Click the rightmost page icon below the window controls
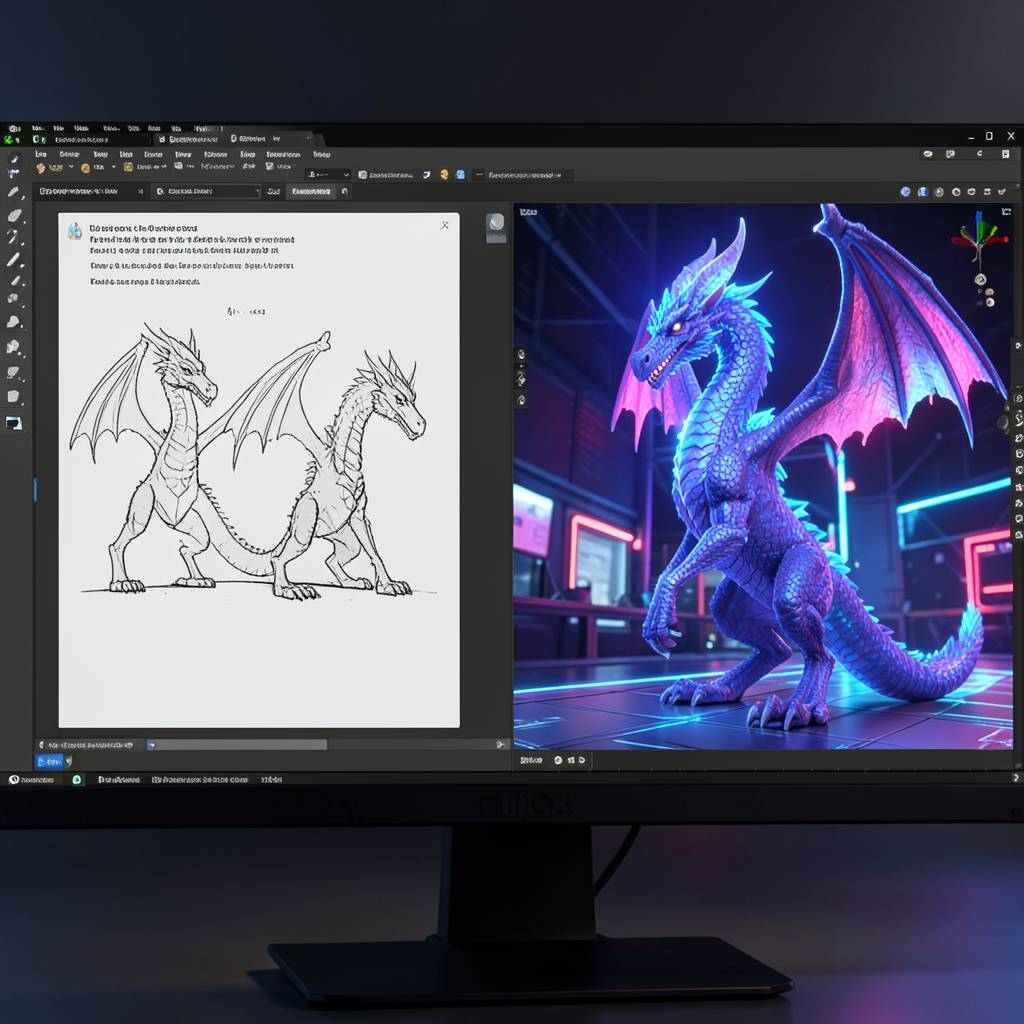1024x1024 pixels. pyautogui.click(x=1006, y=154)
